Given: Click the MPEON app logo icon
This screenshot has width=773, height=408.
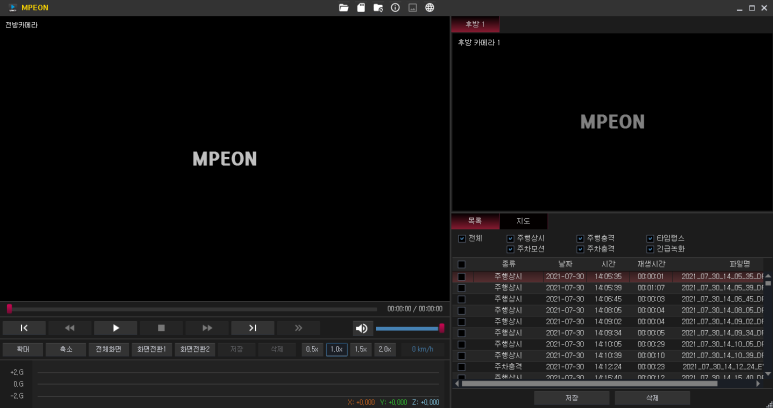Looking at the screenshot, I should 12,8.
